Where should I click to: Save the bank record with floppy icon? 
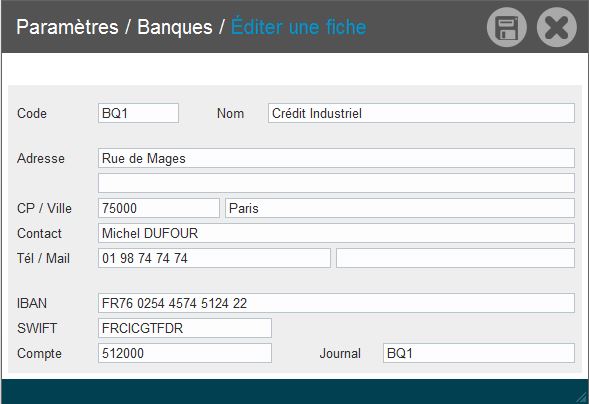point(507,27)
